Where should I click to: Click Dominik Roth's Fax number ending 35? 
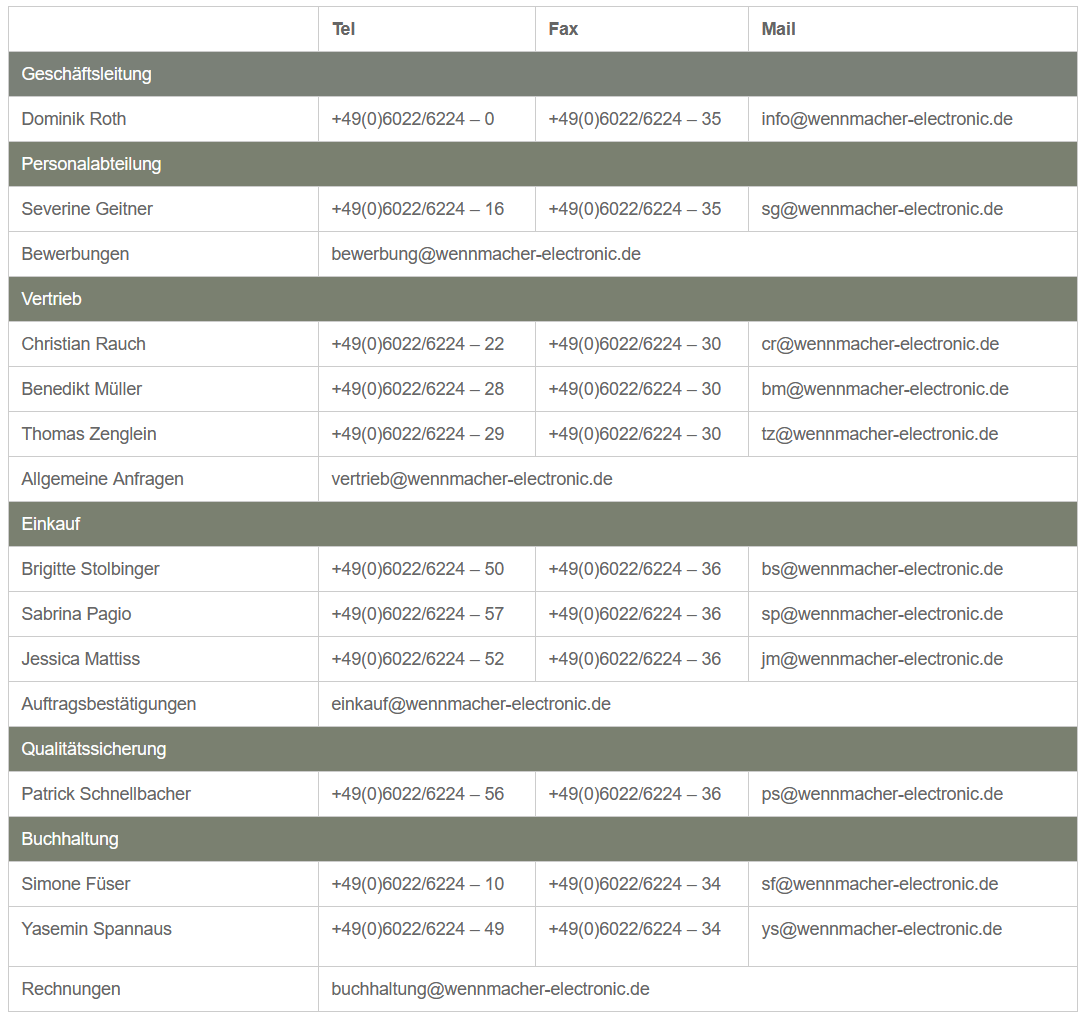click(x=634, y=119)
